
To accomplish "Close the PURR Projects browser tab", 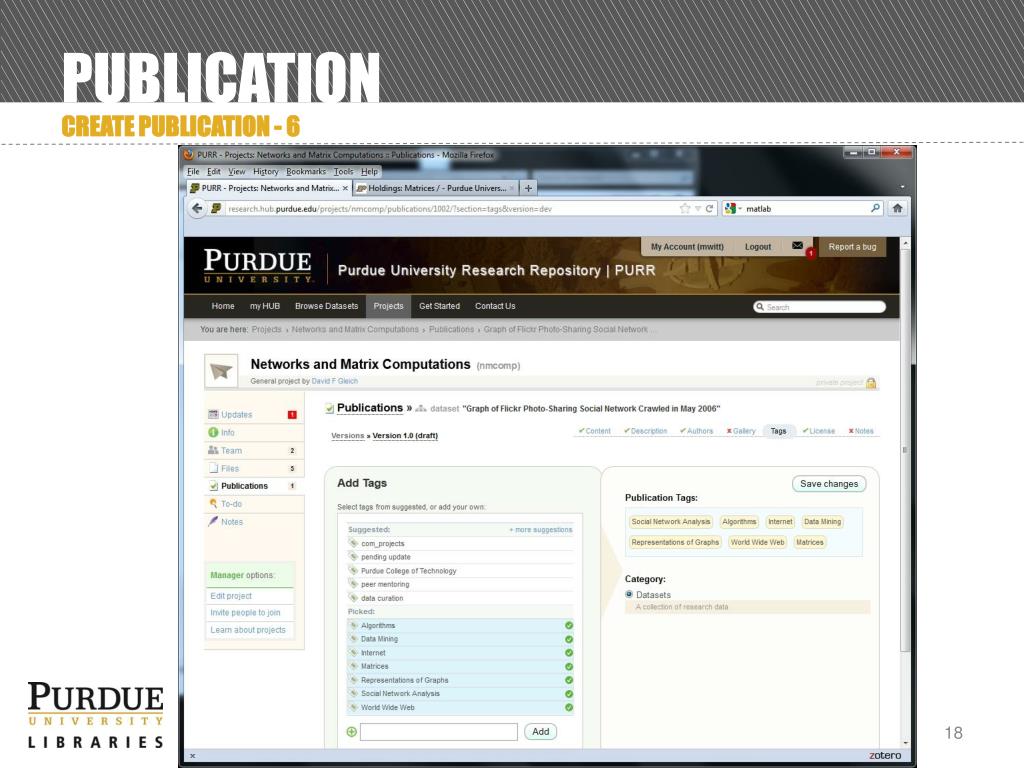I will coord(345,188).
